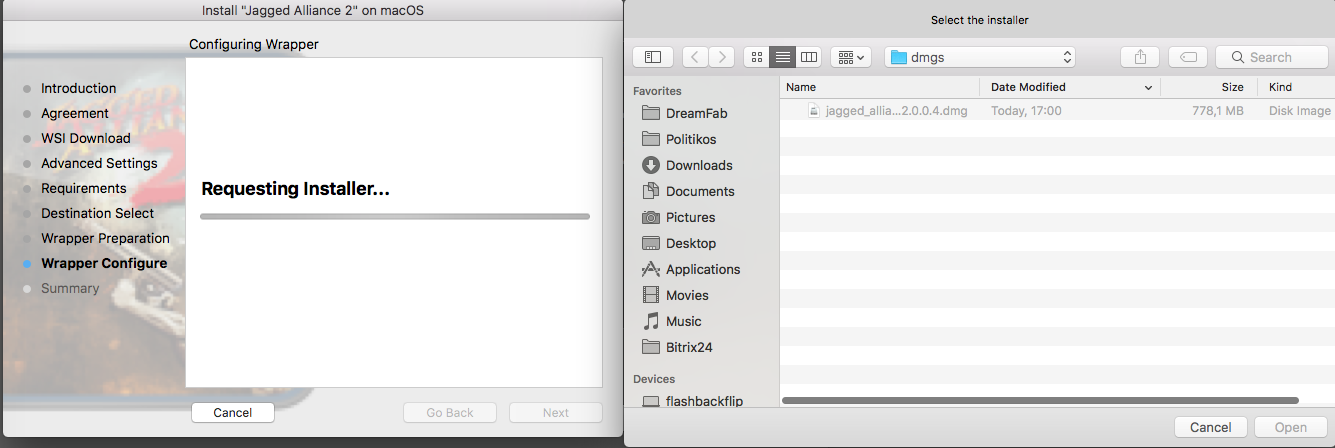Click the Share icon button
This screenshot has height=448, width=1335.
click(1139, 57)
